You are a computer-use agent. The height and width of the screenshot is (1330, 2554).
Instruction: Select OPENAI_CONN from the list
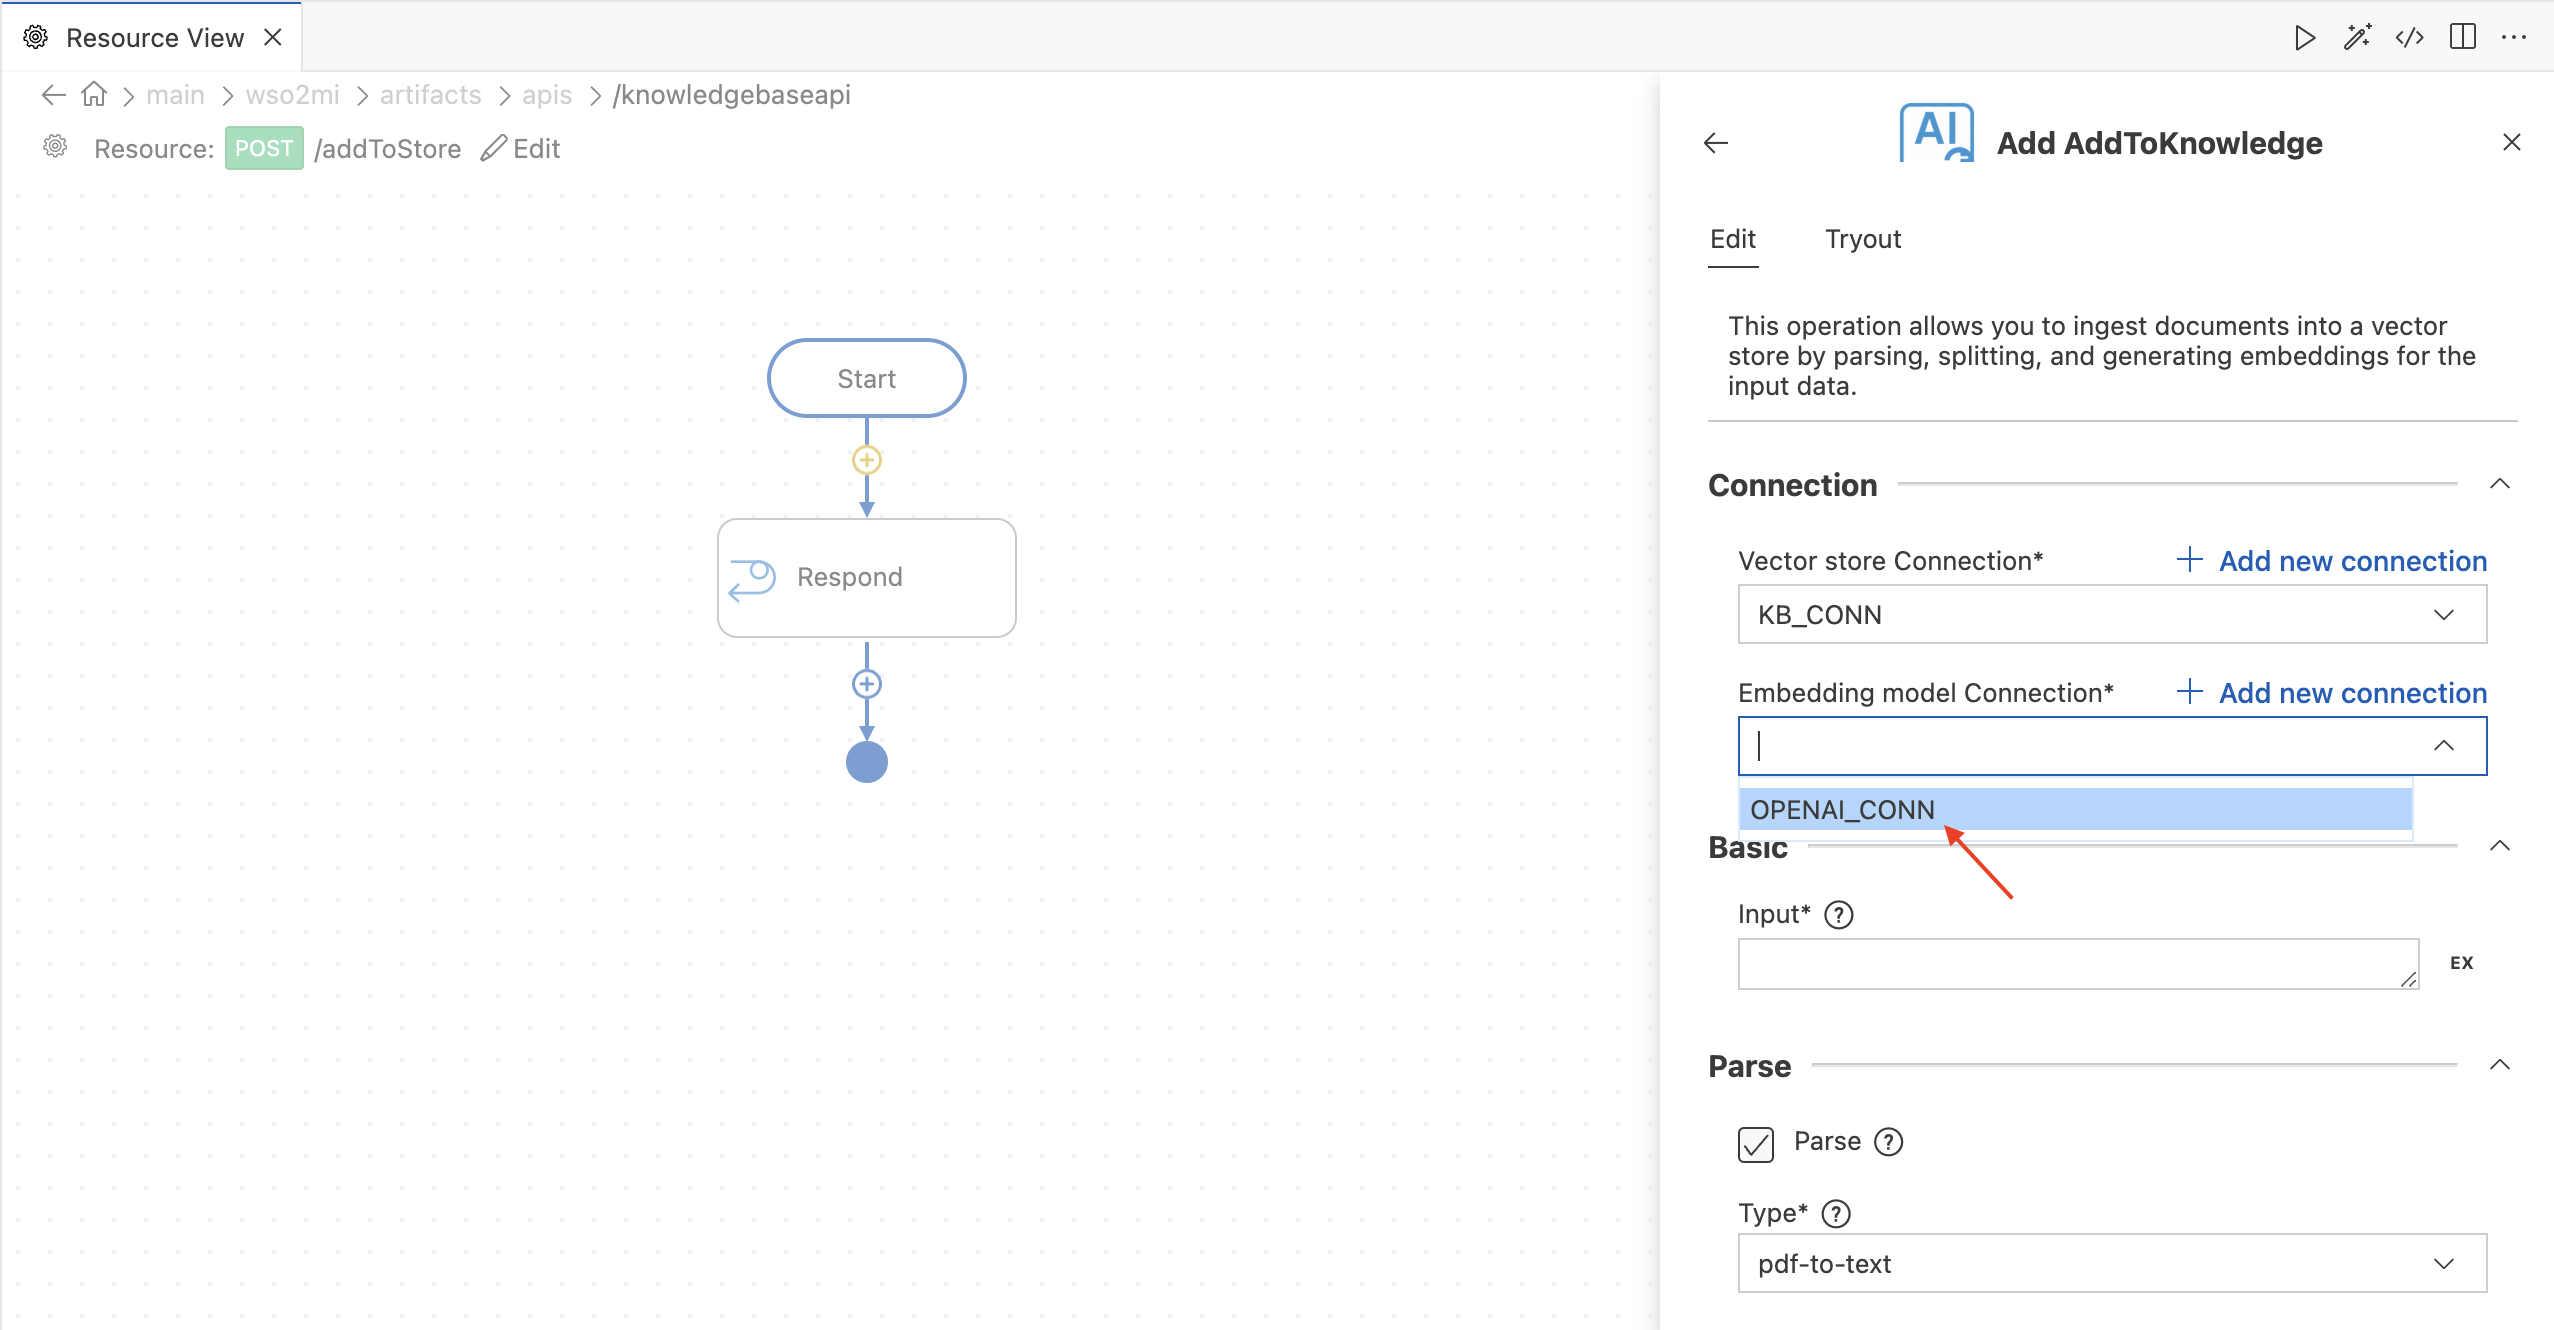point(2076,809)
